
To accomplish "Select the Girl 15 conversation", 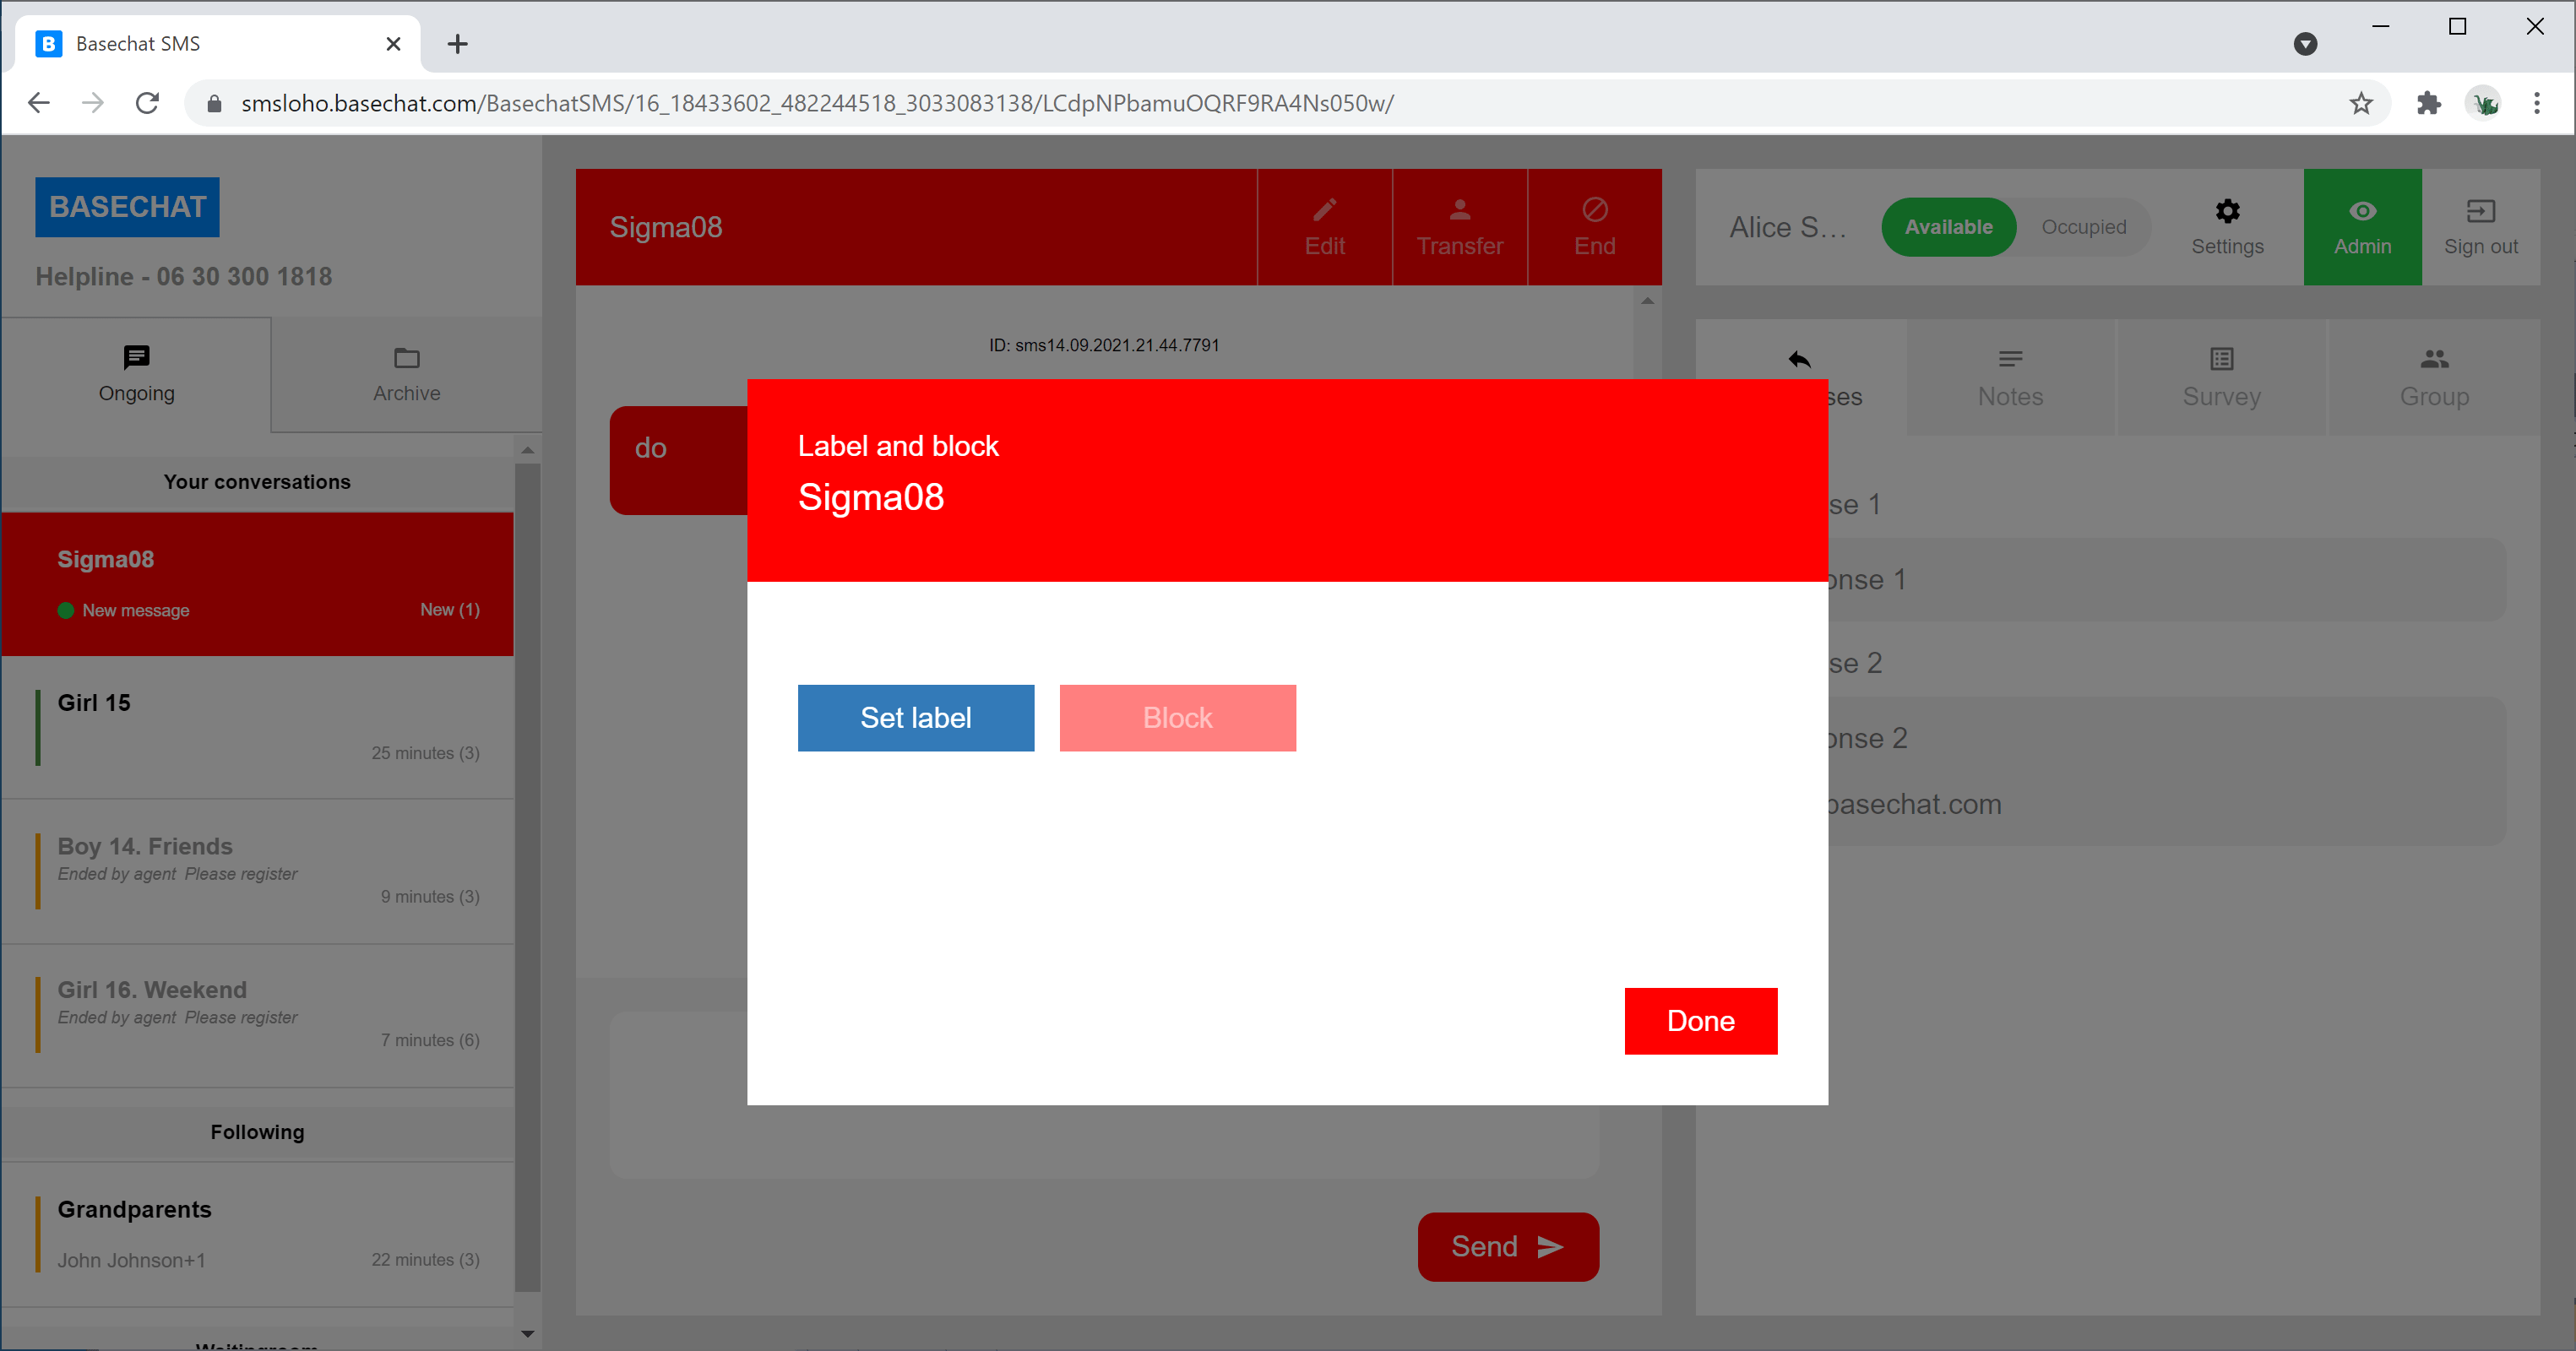I will tap(258, 727).
